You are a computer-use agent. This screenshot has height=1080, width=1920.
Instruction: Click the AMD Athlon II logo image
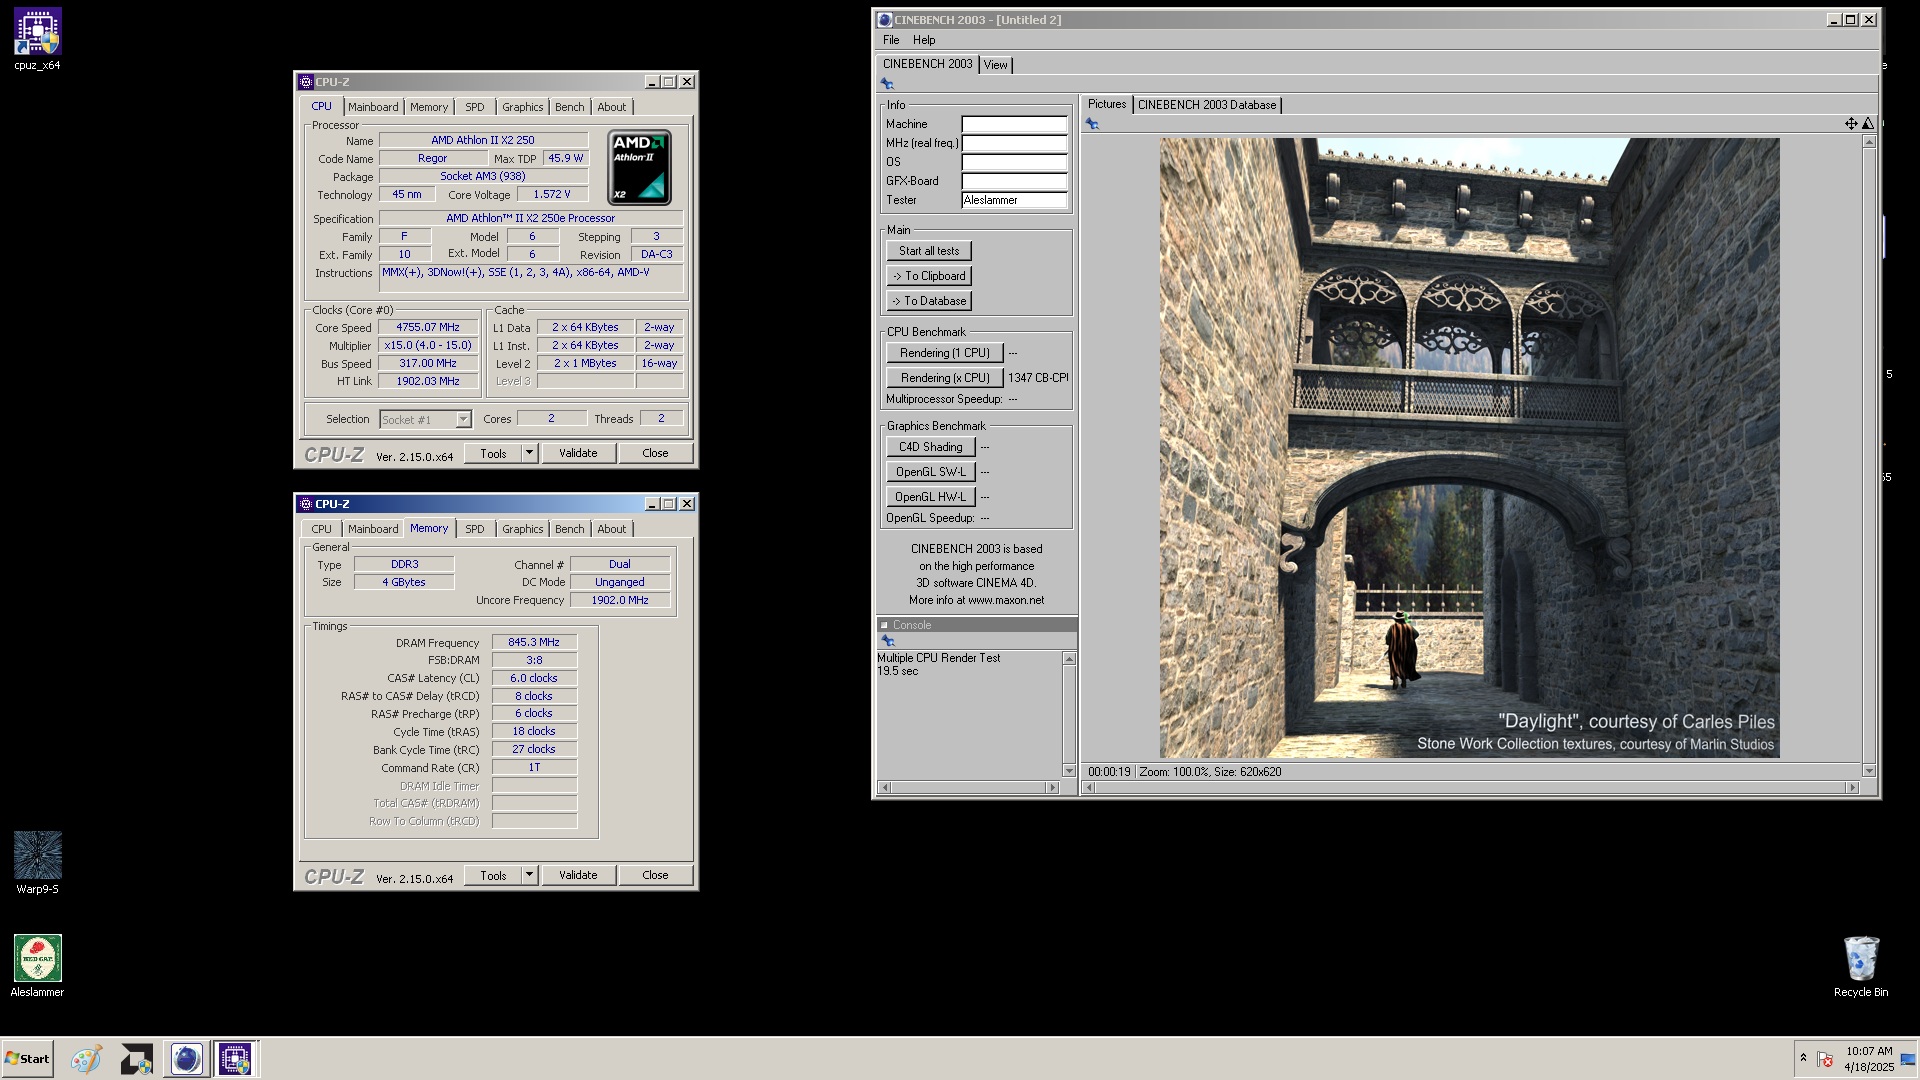point(639,168)
